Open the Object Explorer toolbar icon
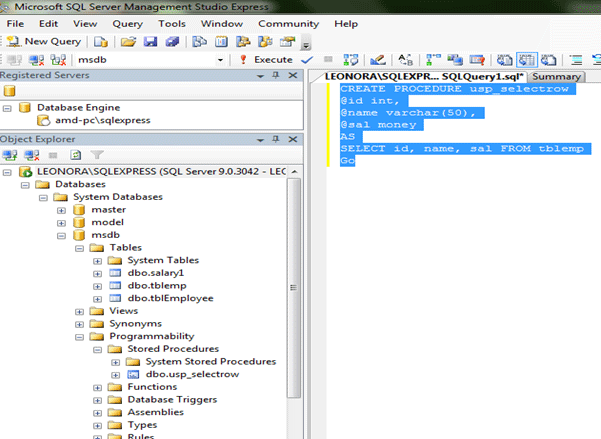The image size is (601, 439). pyautogui.click(x=243, y=41)
